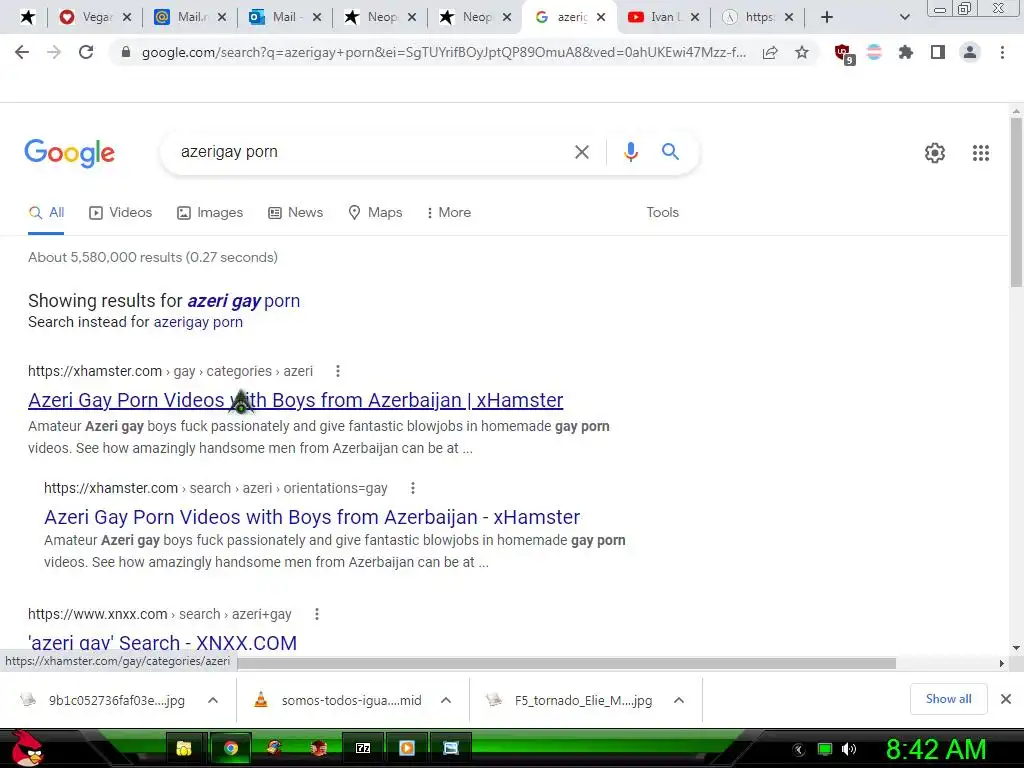Screen dimensions: 1024x768
Task: Clear the Google search box text
Action: pos(581,152)
